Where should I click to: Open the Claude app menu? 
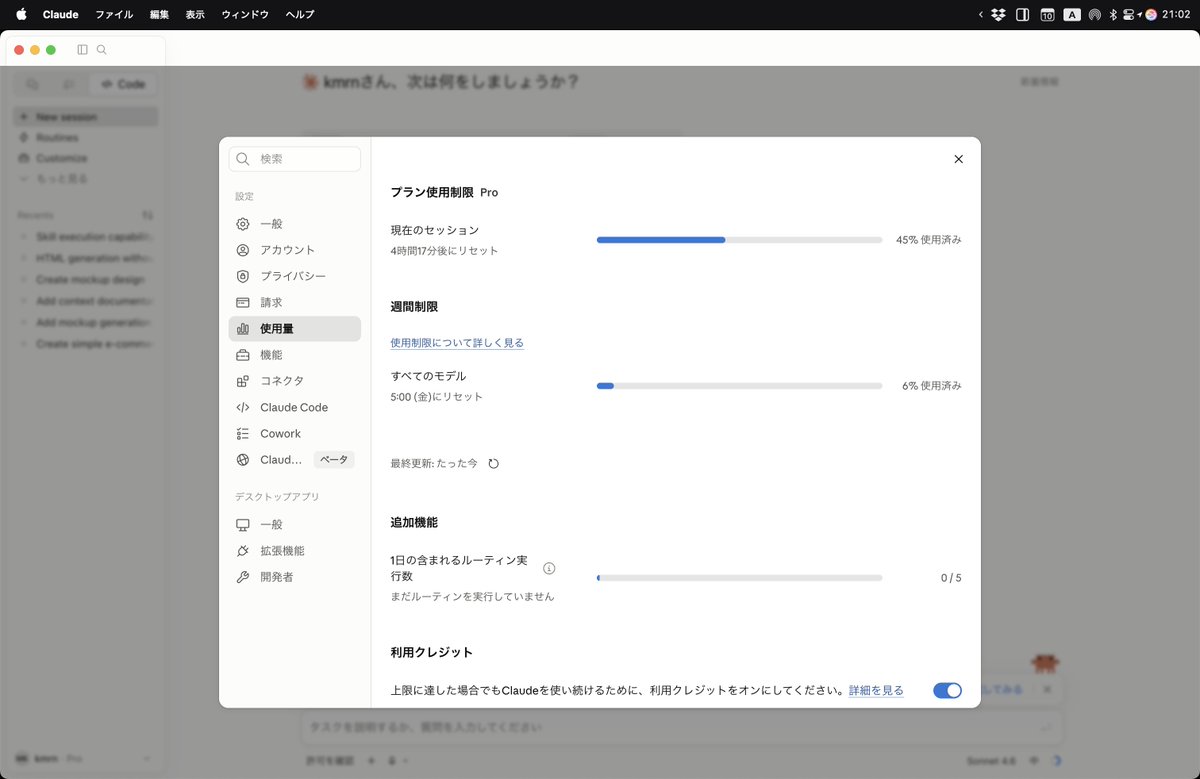61,15
